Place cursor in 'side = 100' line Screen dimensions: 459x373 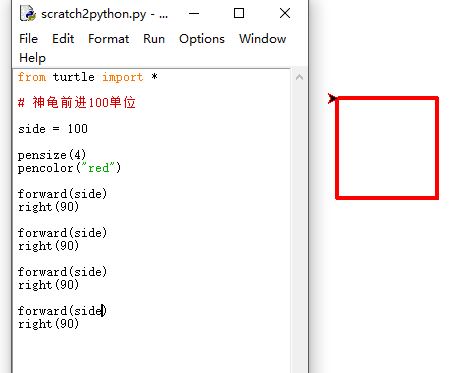point(53,129)
